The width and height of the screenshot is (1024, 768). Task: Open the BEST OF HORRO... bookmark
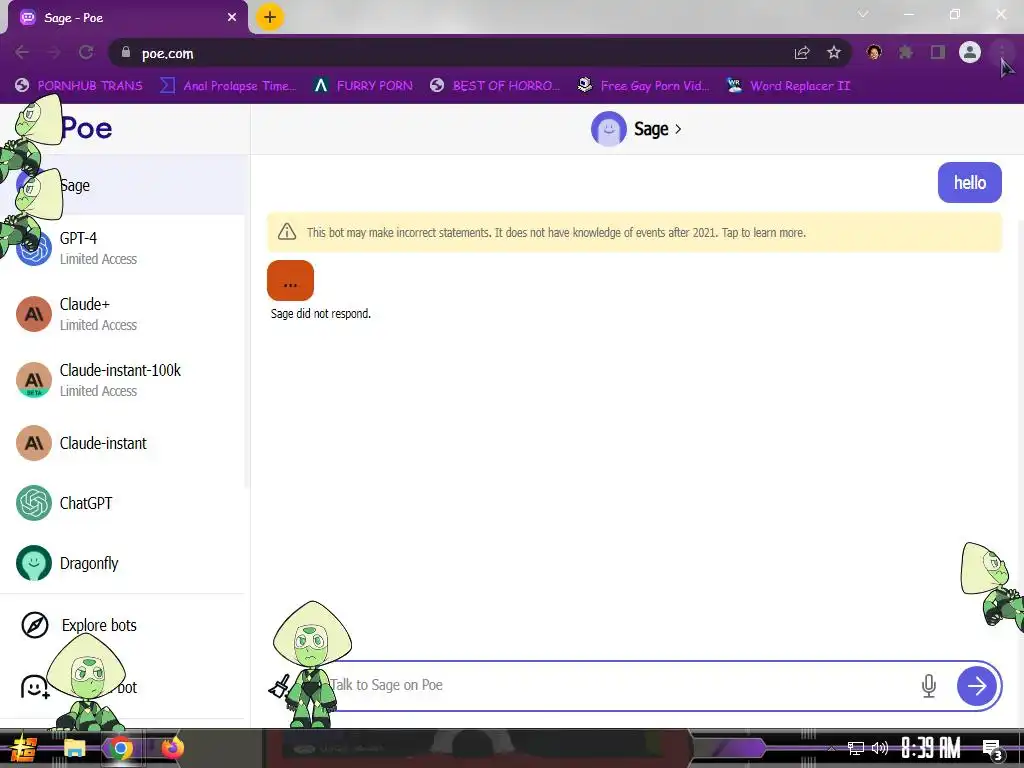[x=495, y=86]
